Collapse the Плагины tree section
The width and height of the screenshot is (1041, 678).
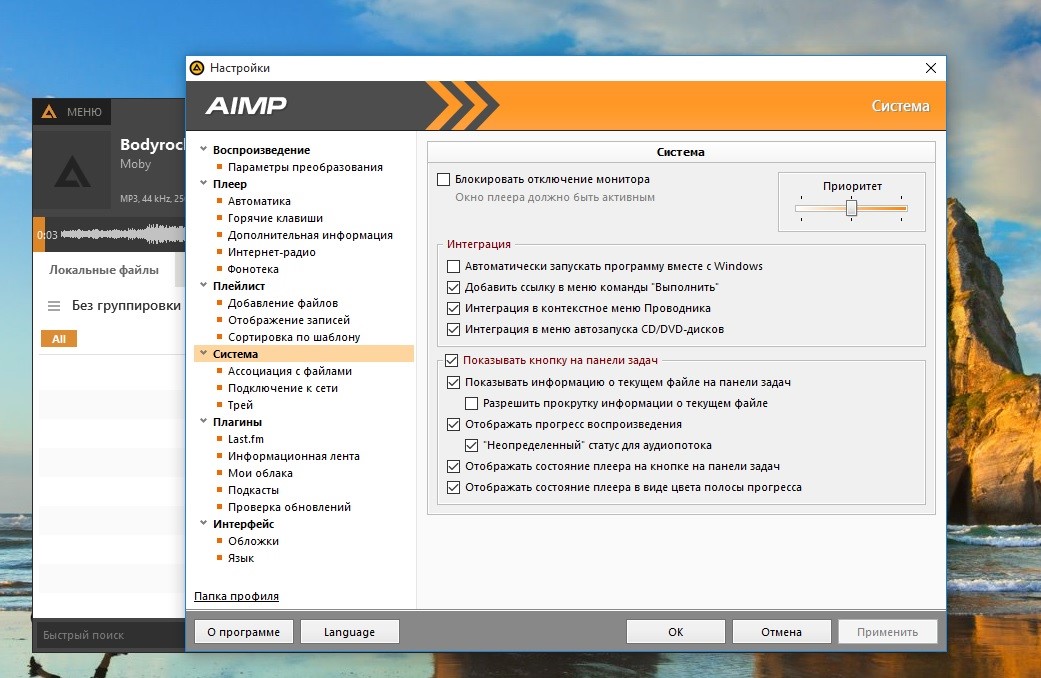[204, 421]
